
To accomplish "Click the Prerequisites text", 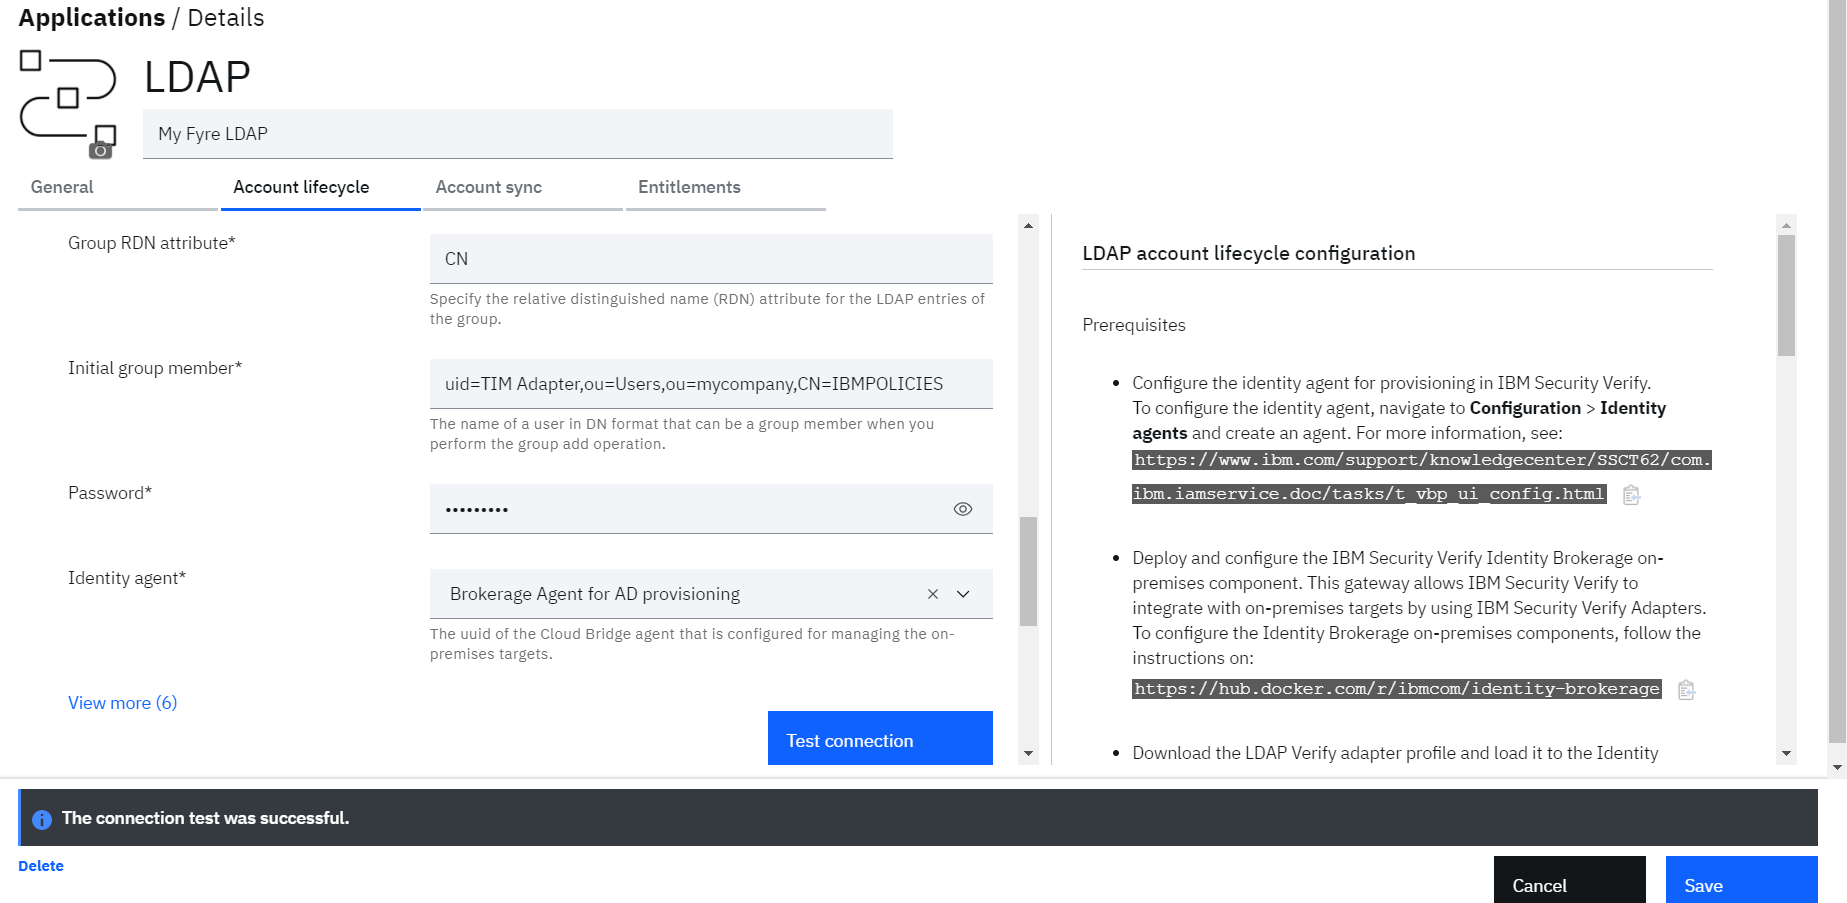I will coord(1134,325).
